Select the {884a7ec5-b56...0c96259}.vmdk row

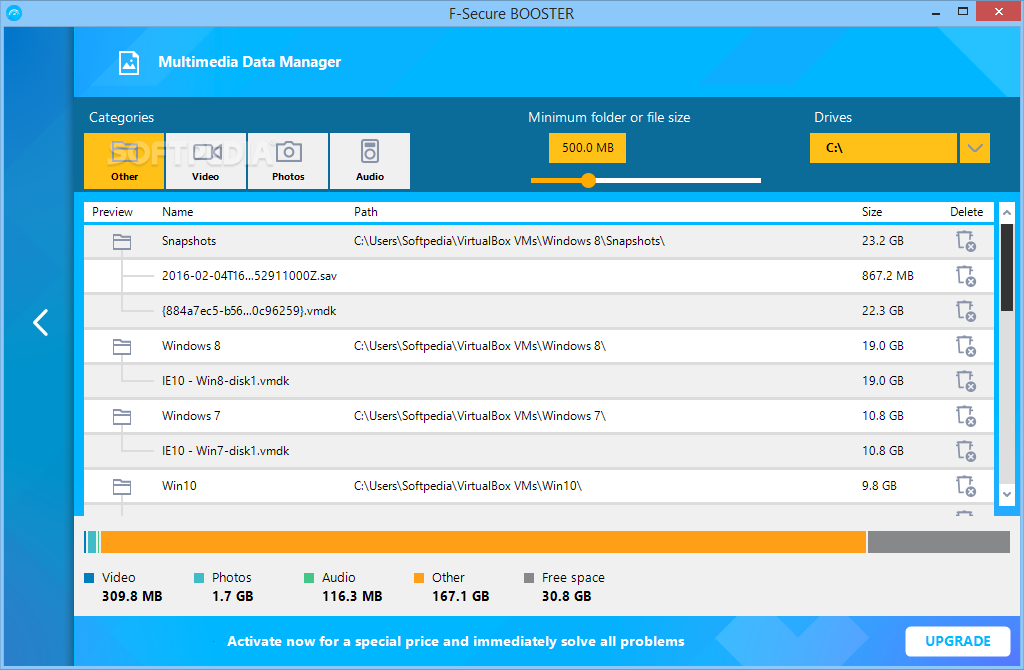(539, 311)
